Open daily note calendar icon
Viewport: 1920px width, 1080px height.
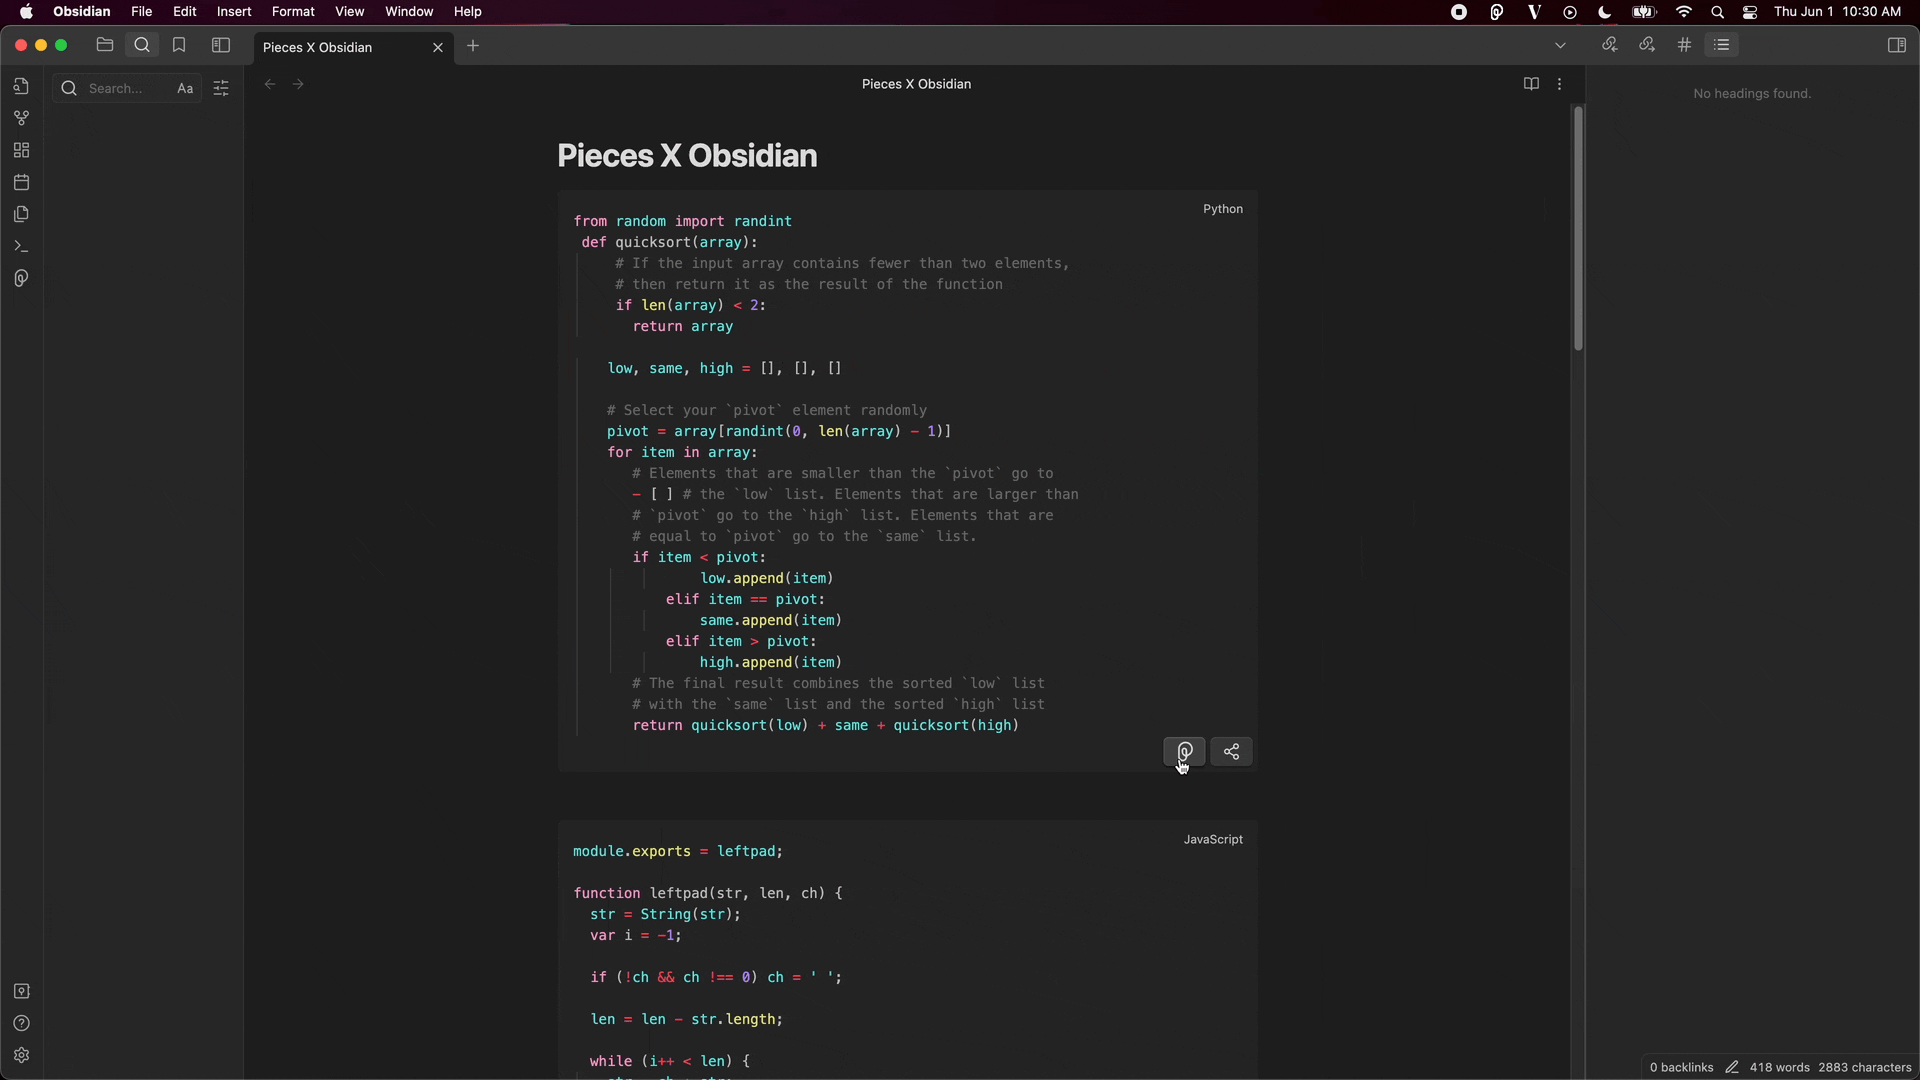point(21,182)
